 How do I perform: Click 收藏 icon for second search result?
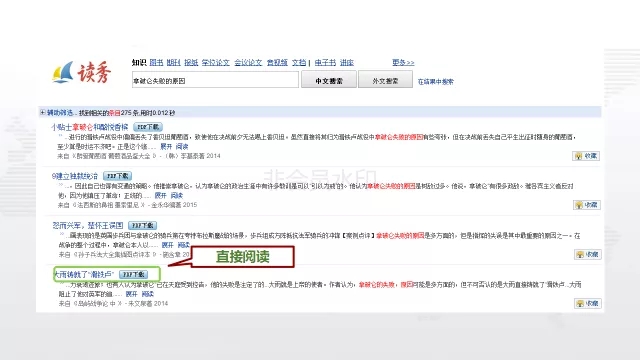(587, 205)
